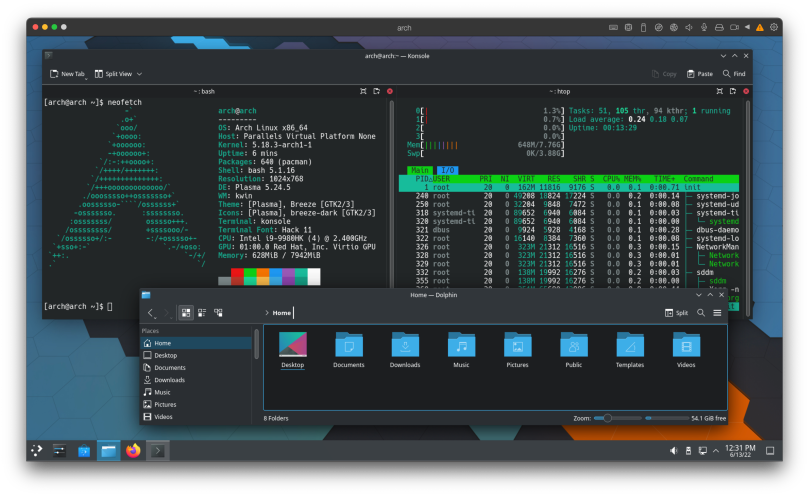Click Find in Konsole toolbar
The height and width of the screenshot is (496, 809).
click(734, 74)
